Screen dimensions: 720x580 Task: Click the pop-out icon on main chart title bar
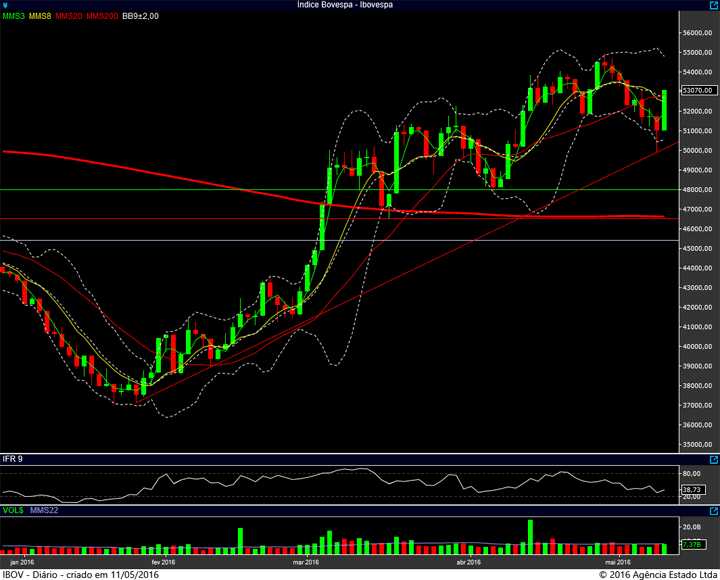pyautogui.click(x=714, y=5)
